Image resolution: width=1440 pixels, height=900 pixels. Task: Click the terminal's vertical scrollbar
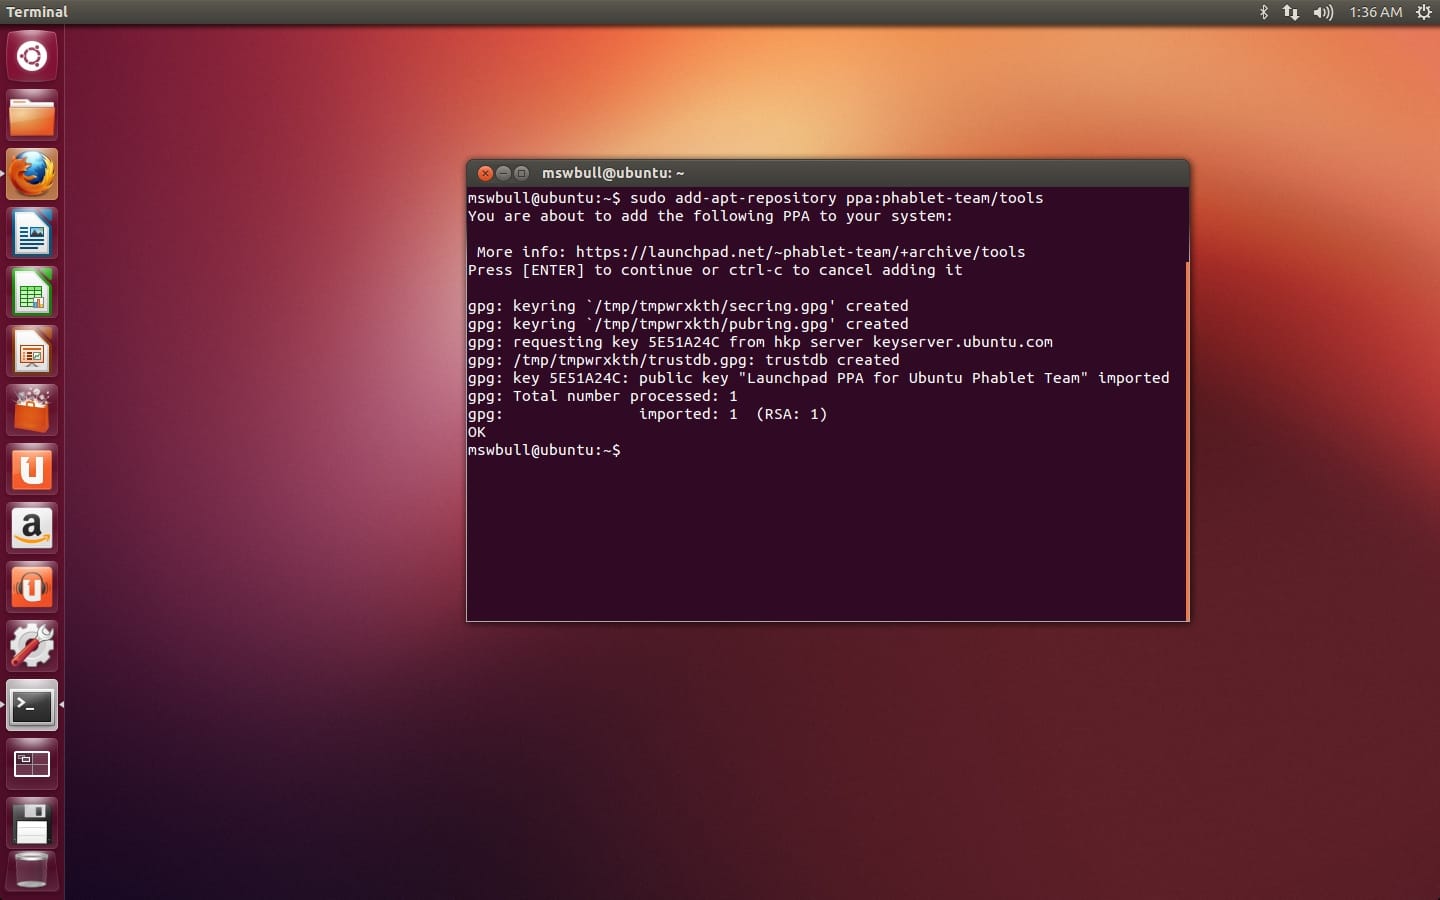coord(1187,440)
